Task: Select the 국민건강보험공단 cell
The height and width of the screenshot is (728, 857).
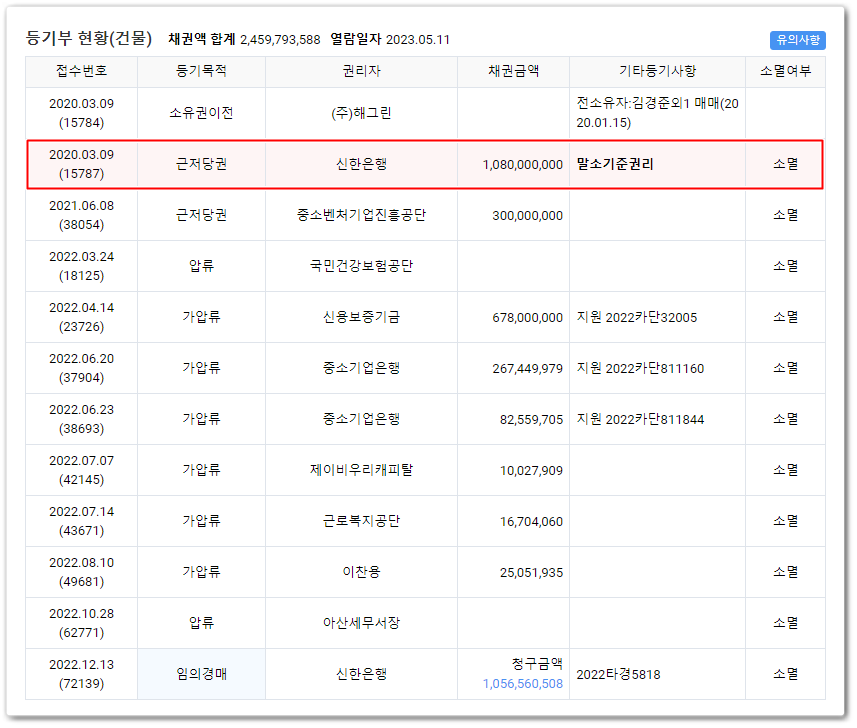Action: click(361, 266)
